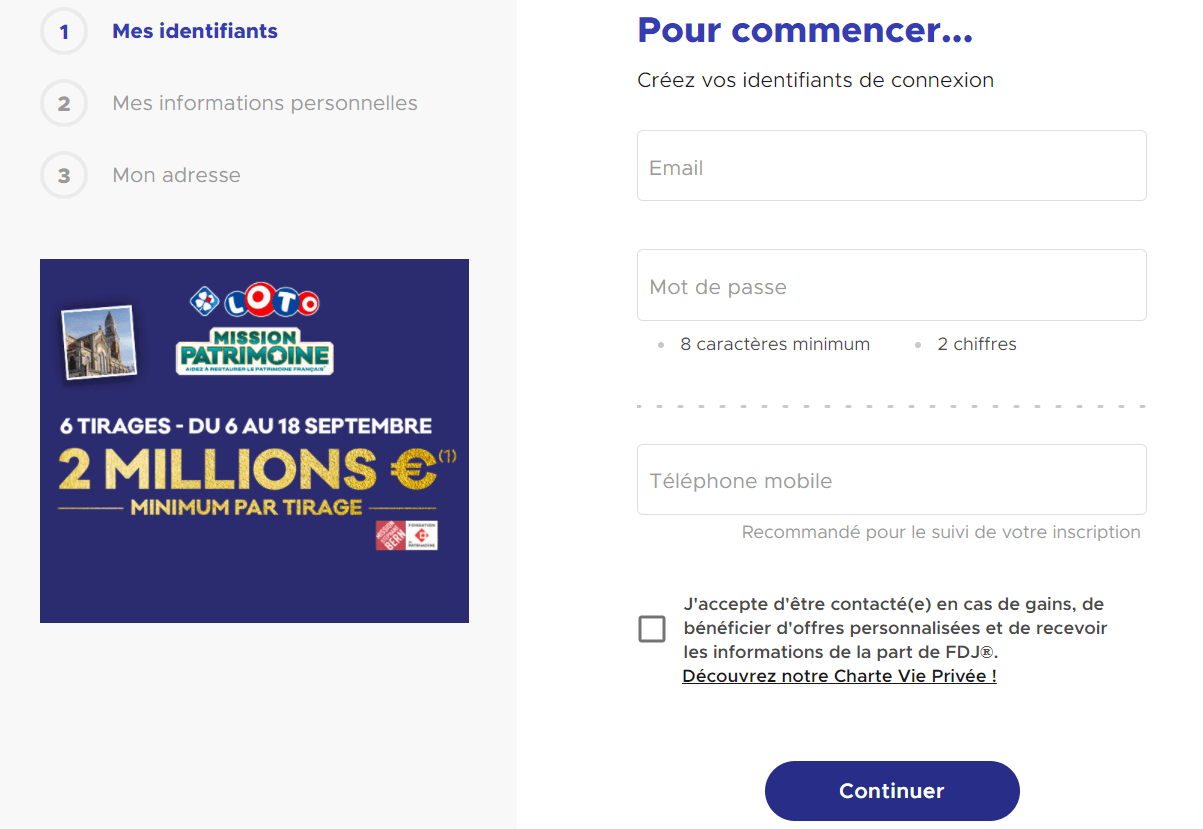
Task: Go to Mes identifiants step
Action: pos(195,31)
